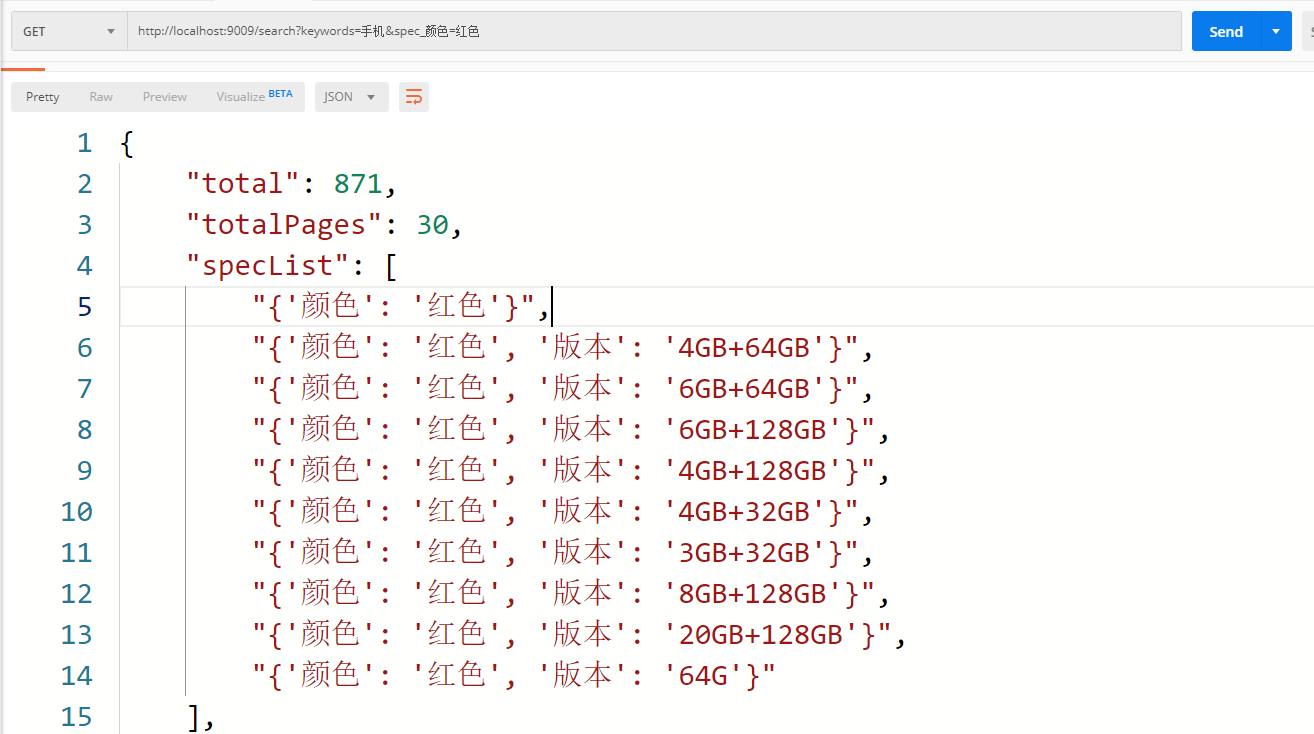Click the "totalPages" key
Viewport: 1314px width, 734px height.
[x=285, y=224]
